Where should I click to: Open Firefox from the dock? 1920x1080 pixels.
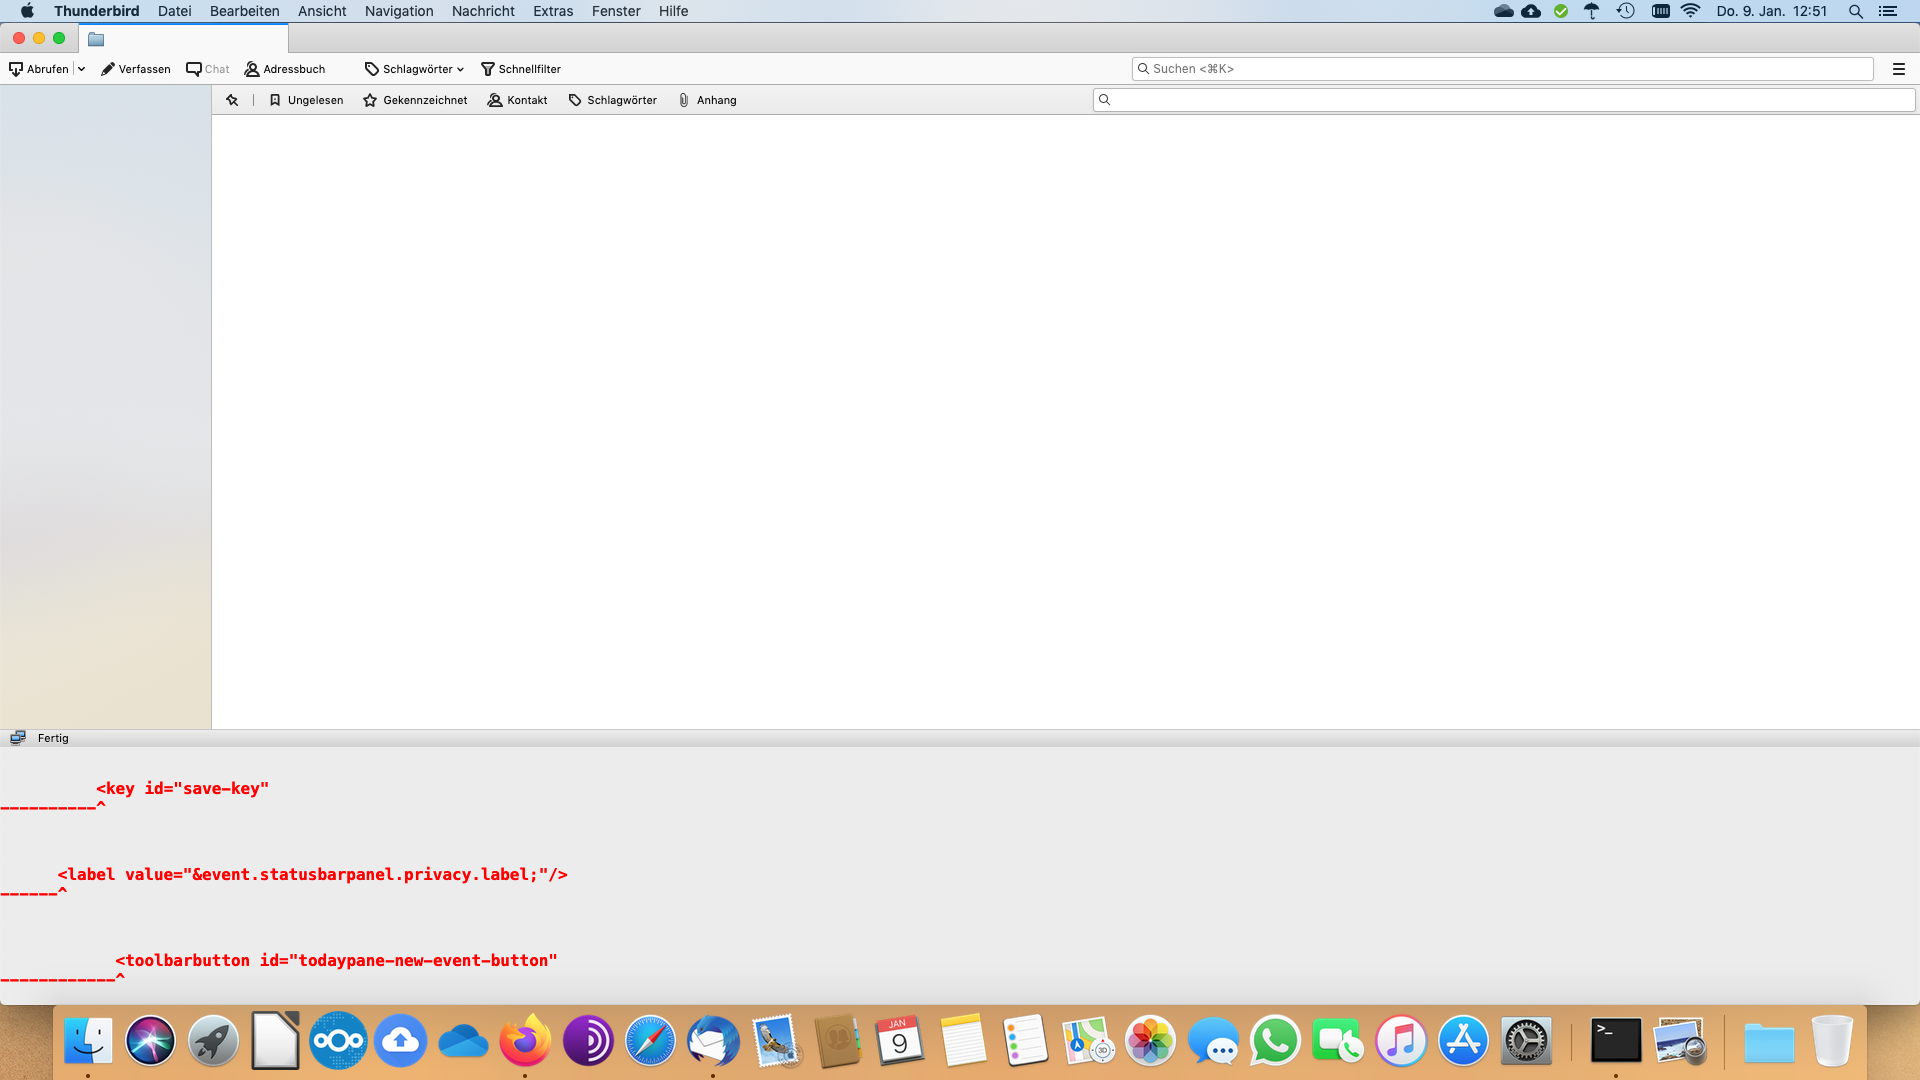[x=525, y=1041]
